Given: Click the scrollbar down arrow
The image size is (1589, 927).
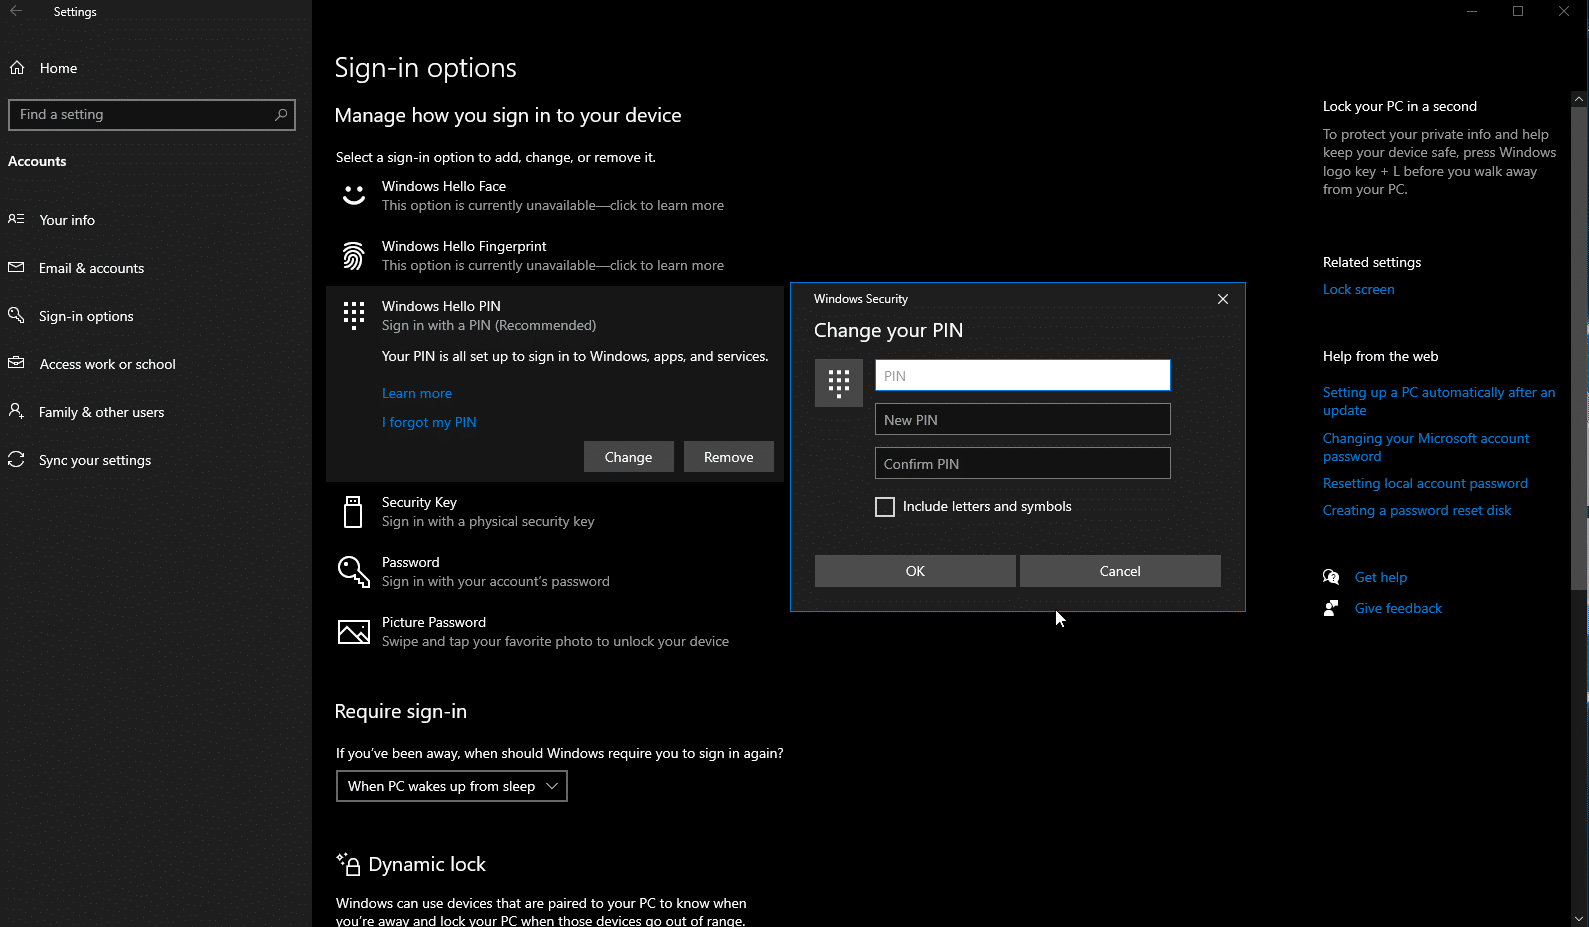Looking at the screenshot, I should coord(1579,918).
